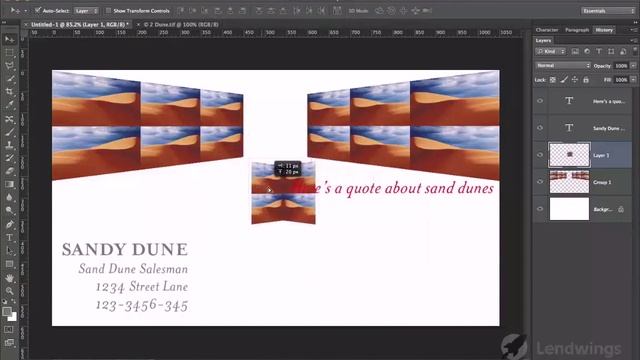Open the Normal blend mode dropdown
Viewport: 640px width, 360px height.
pos(563,65)
